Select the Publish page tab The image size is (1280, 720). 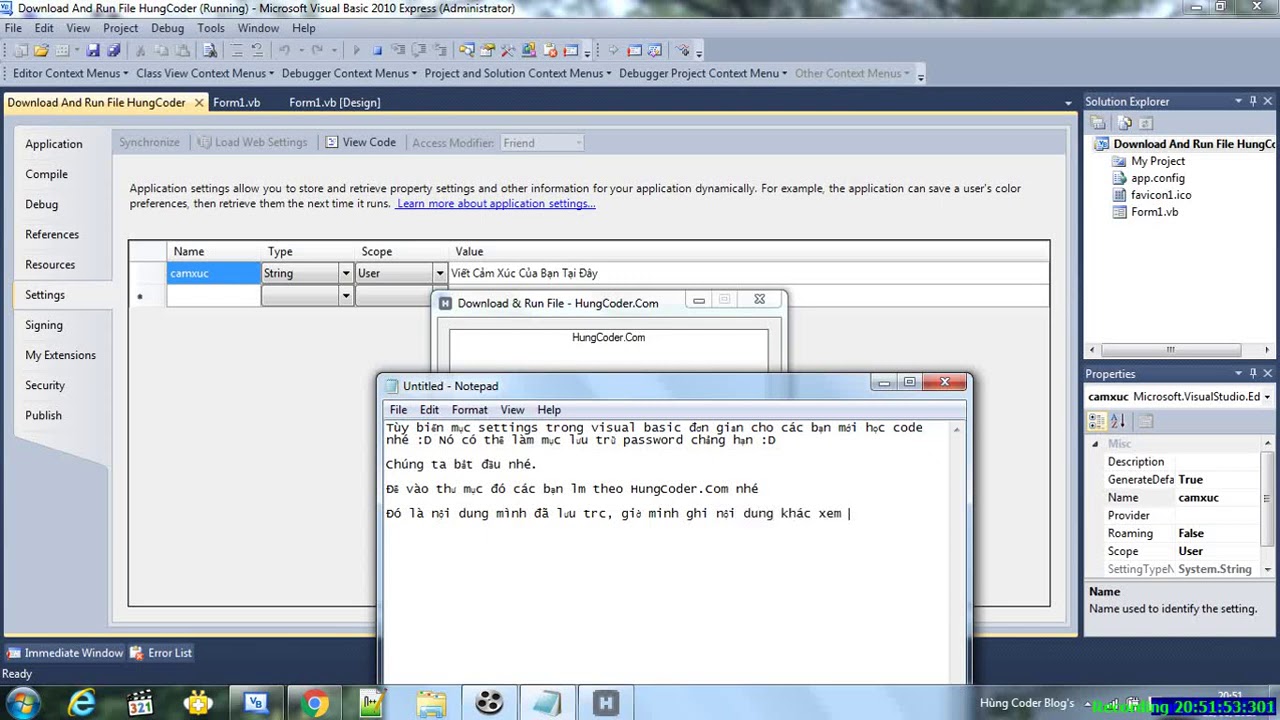43,415
